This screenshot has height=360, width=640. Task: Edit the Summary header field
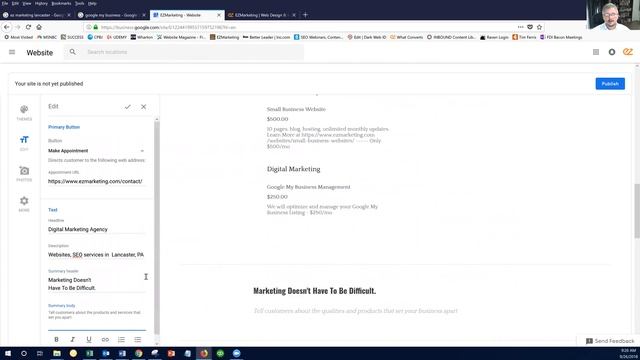point(96,284)
